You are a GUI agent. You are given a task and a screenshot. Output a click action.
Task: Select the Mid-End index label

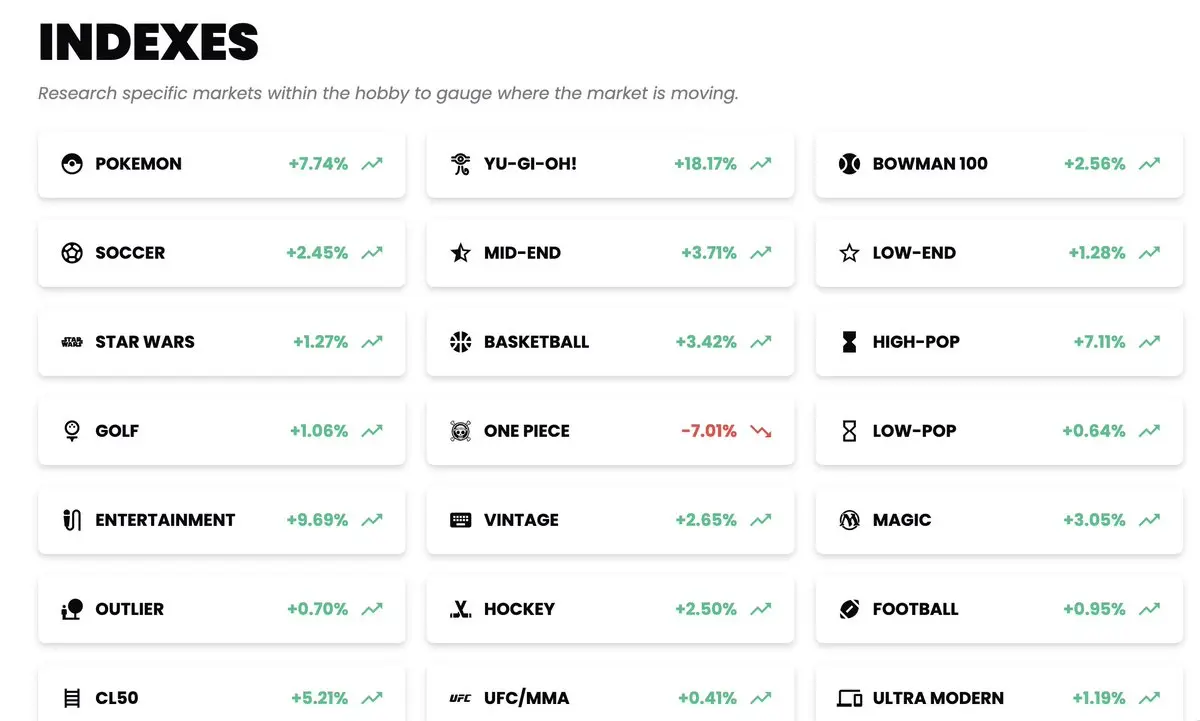click(522, 253)
